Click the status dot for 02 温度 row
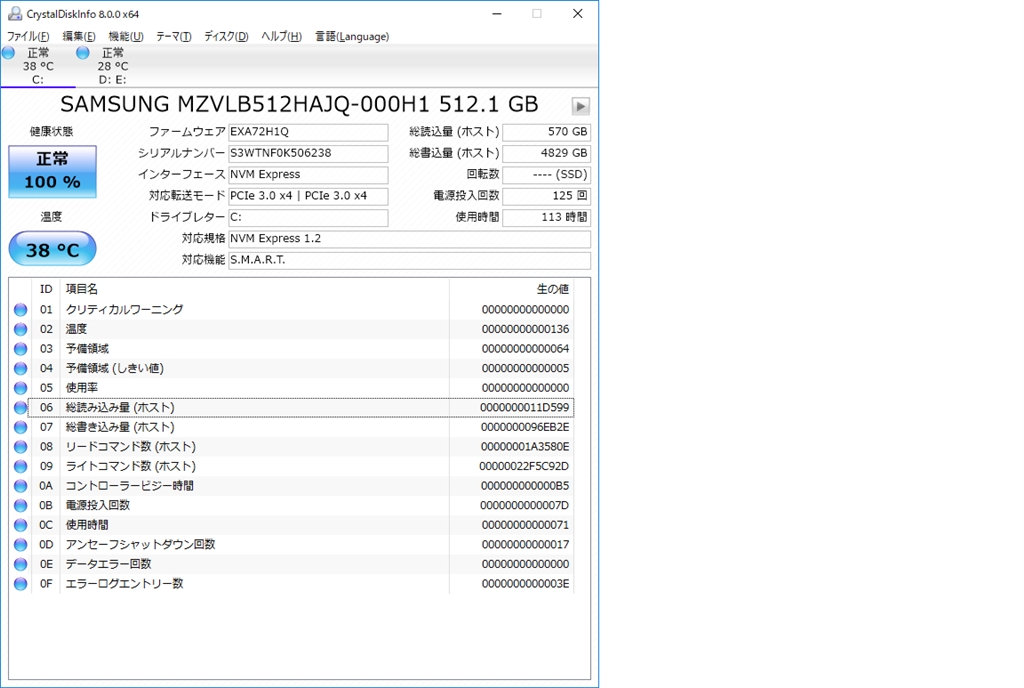This screenshot has height=688, width=1024. pos(21,330)
